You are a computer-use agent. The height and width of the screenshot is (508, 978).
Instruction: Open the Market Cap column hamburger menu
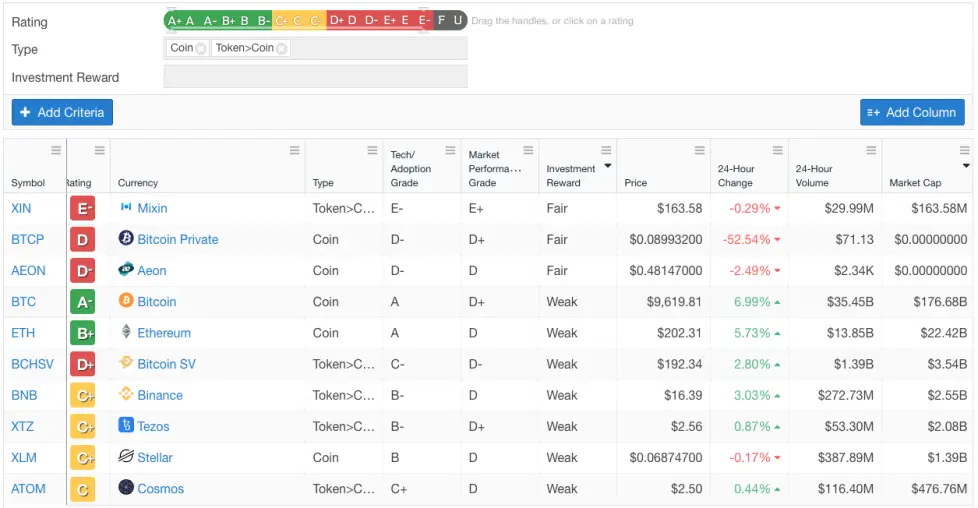(x=965, y=150)
